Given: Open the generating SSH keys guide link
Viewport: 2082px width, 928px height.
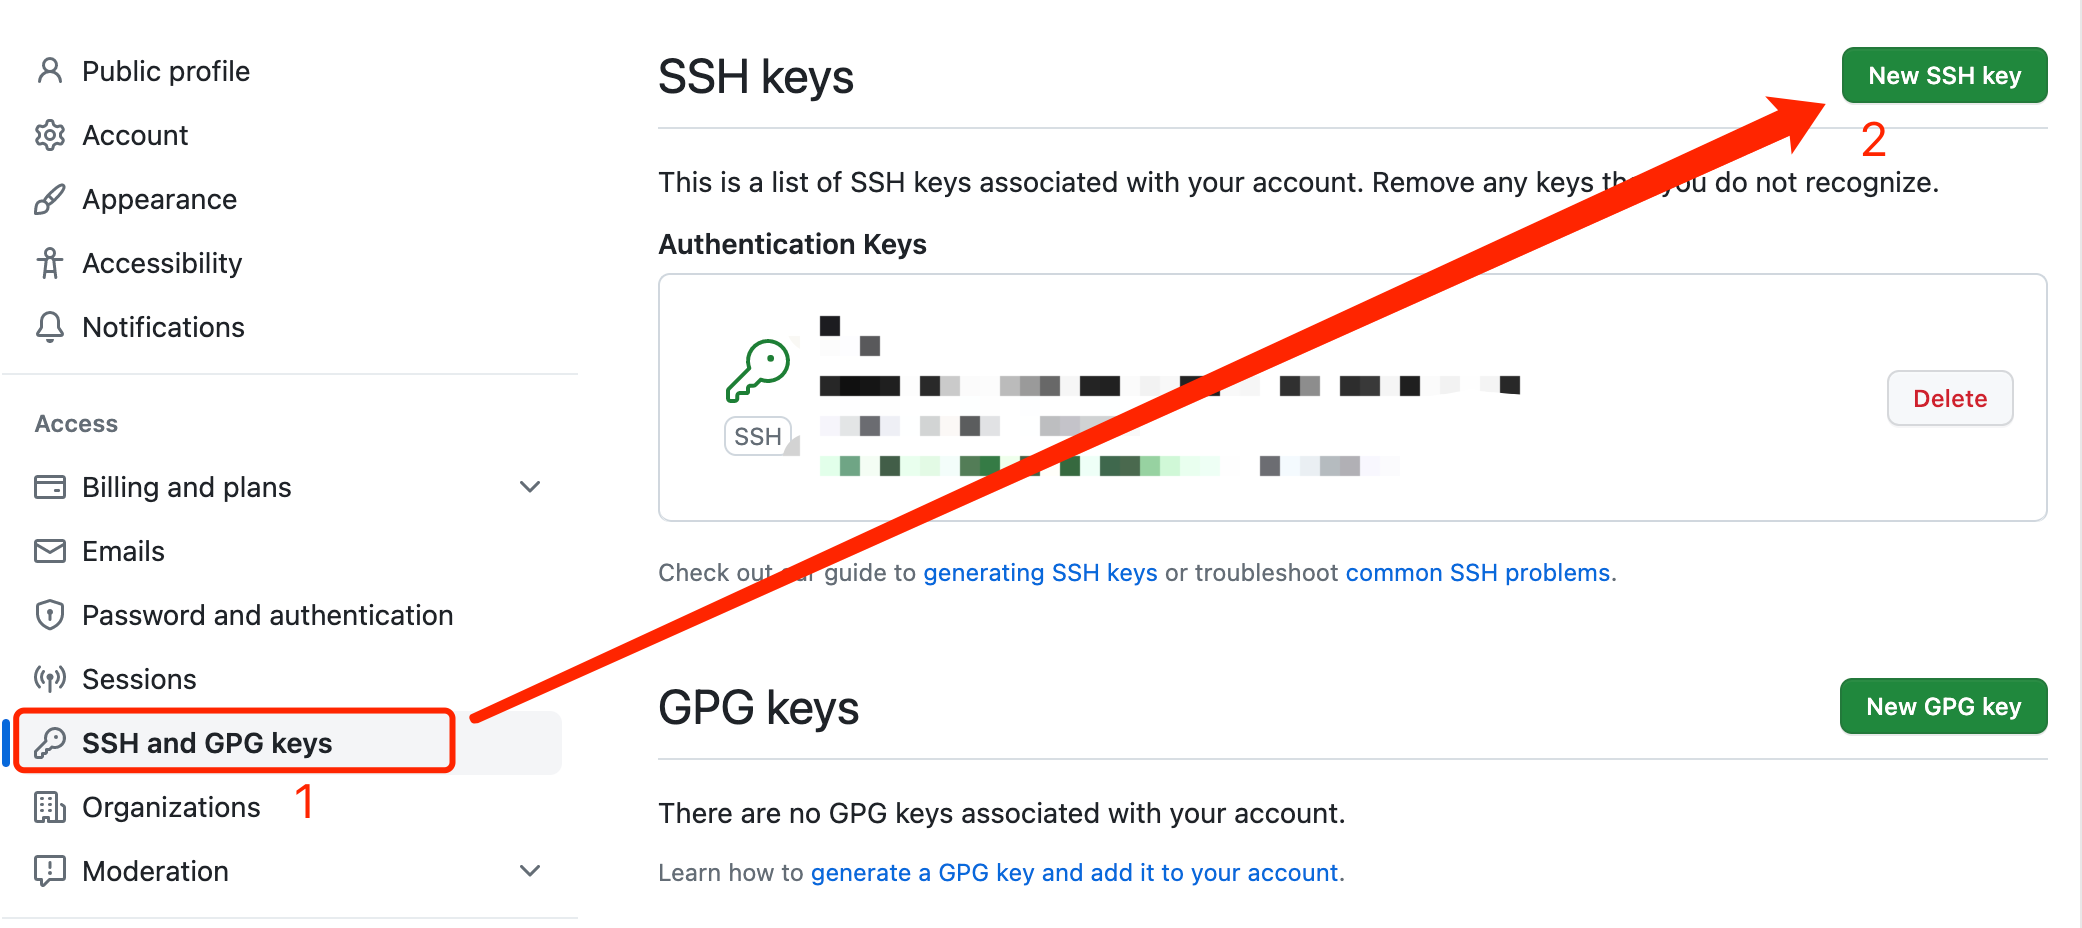Looking at the screenshot, I should (1040, 573).
